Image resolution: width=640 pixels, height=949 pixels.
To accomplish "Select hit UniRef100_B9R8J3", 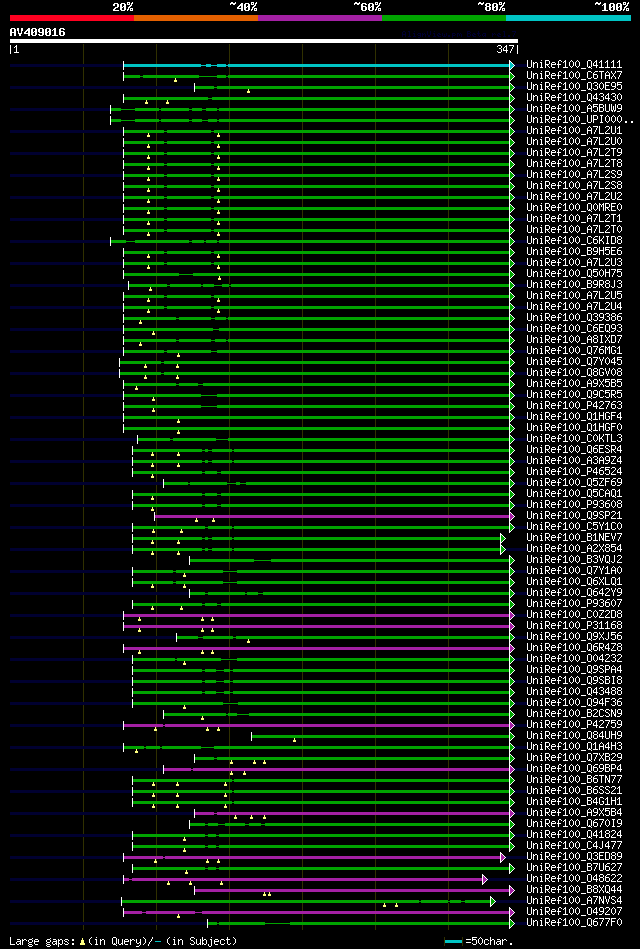I will 574,284.
